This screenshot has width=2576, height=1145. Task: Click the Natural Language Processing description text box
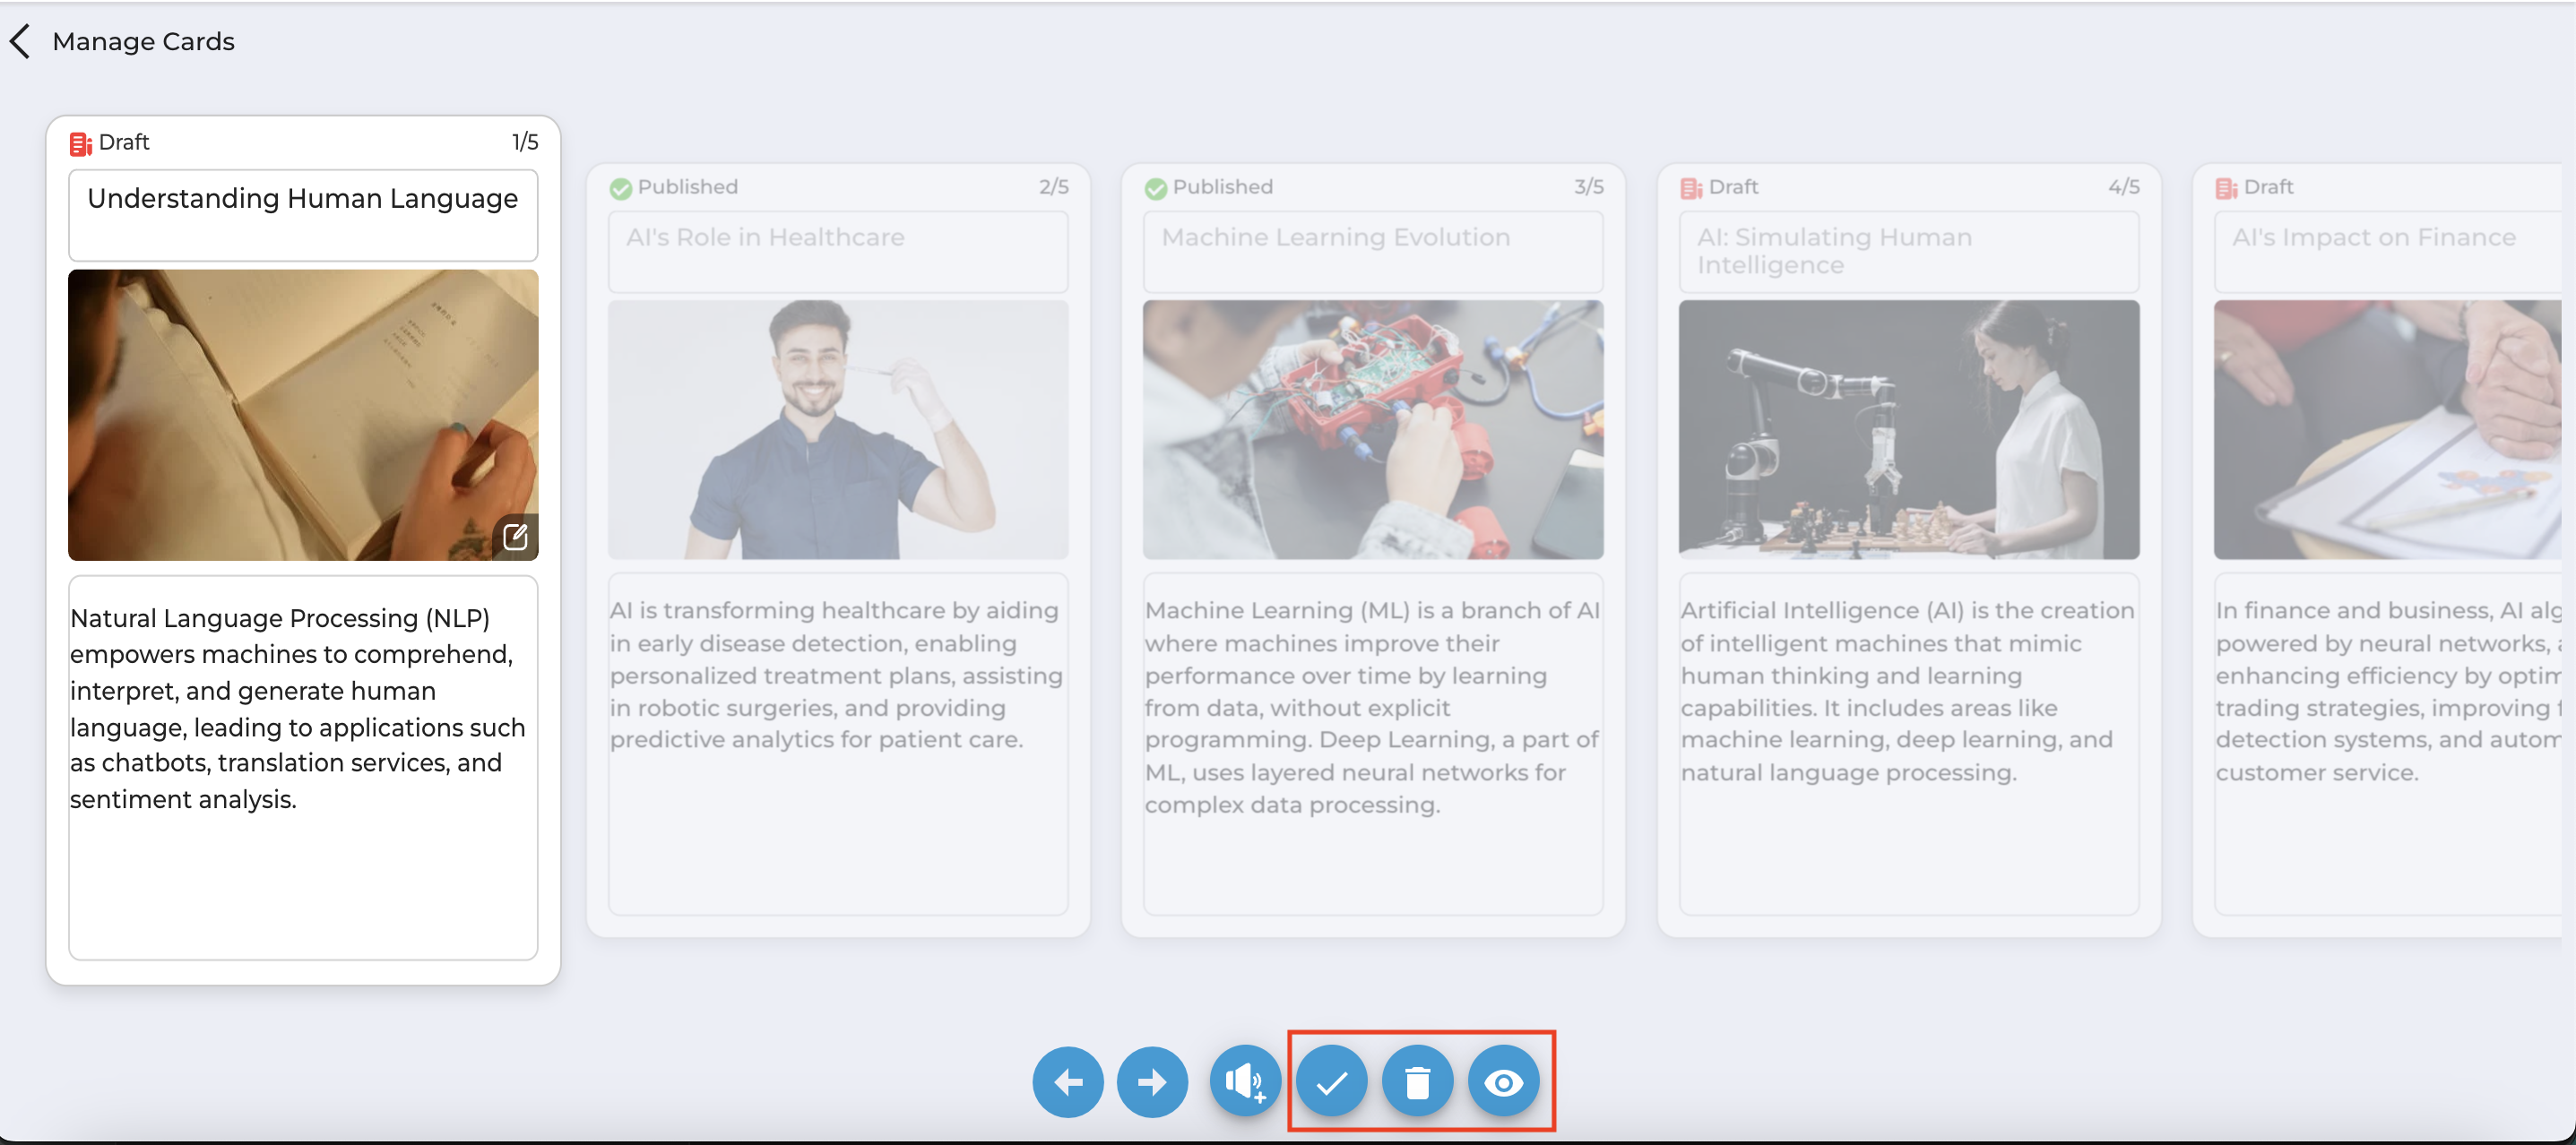[x=303, y=767]
